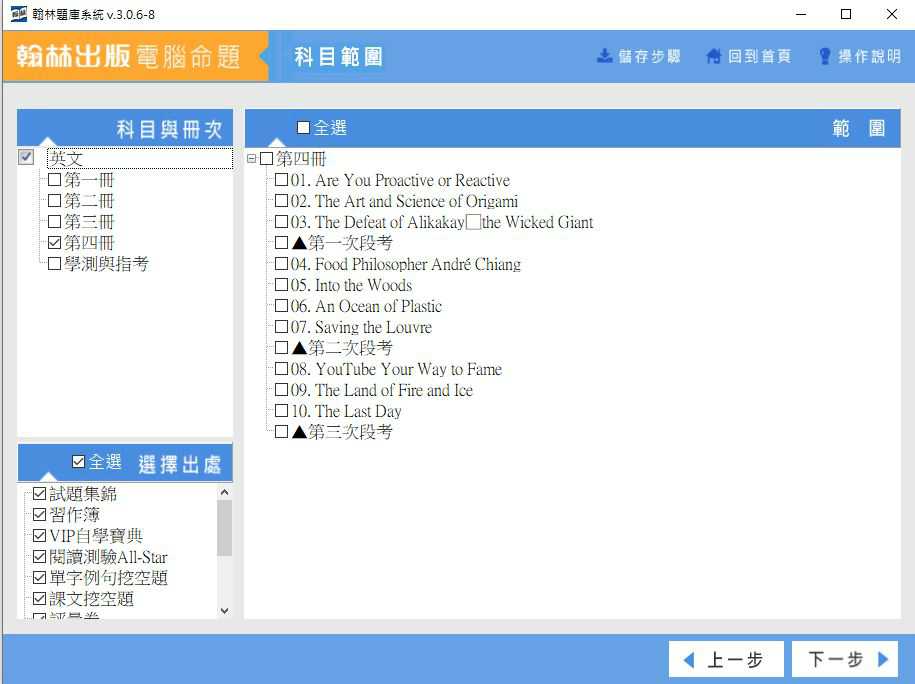Check the 第一冊 checkbox

tap(54, 180)
